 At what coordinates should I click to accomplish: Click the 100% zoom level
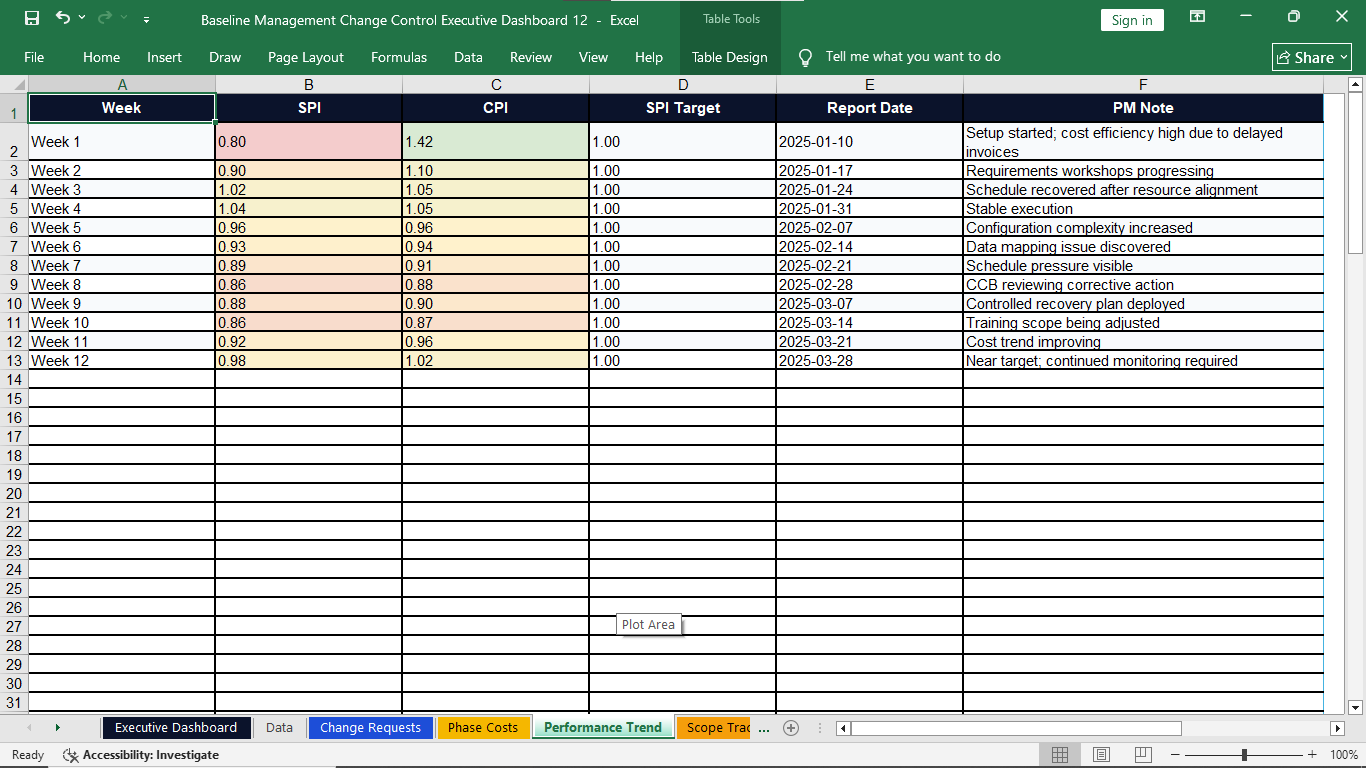[1344, 755]
